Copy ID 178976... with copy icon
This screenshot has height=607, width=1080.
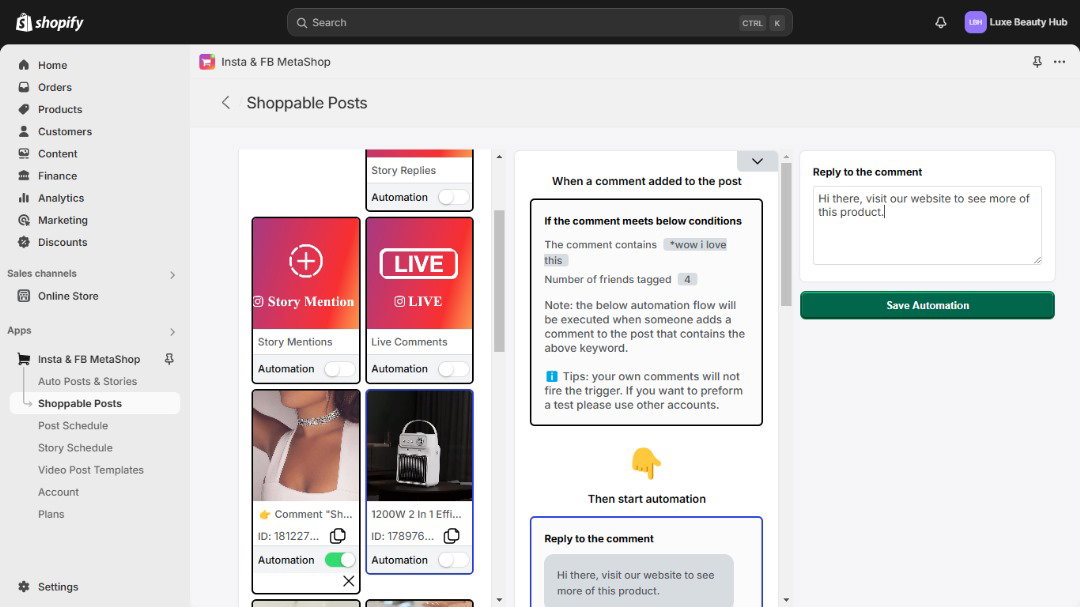451,536
